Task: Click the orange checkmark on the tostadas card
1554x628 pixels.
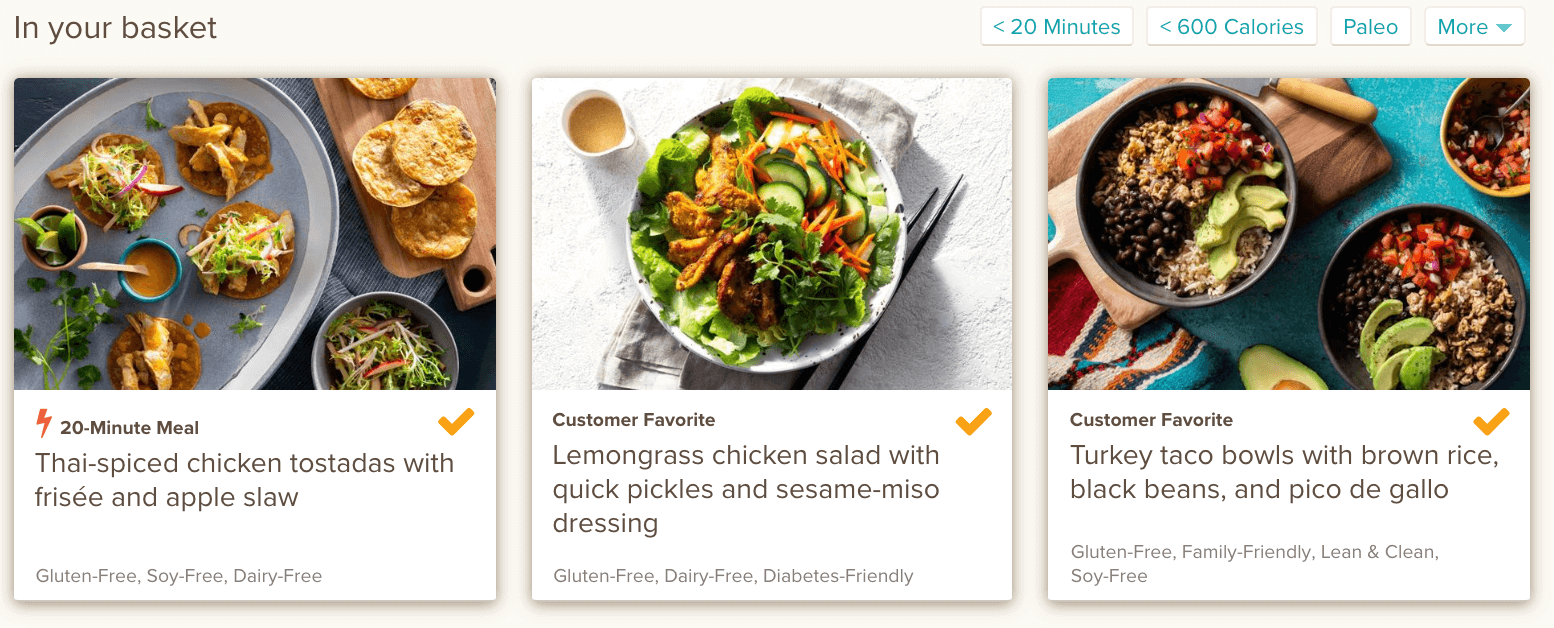Action: click(455, 422)
